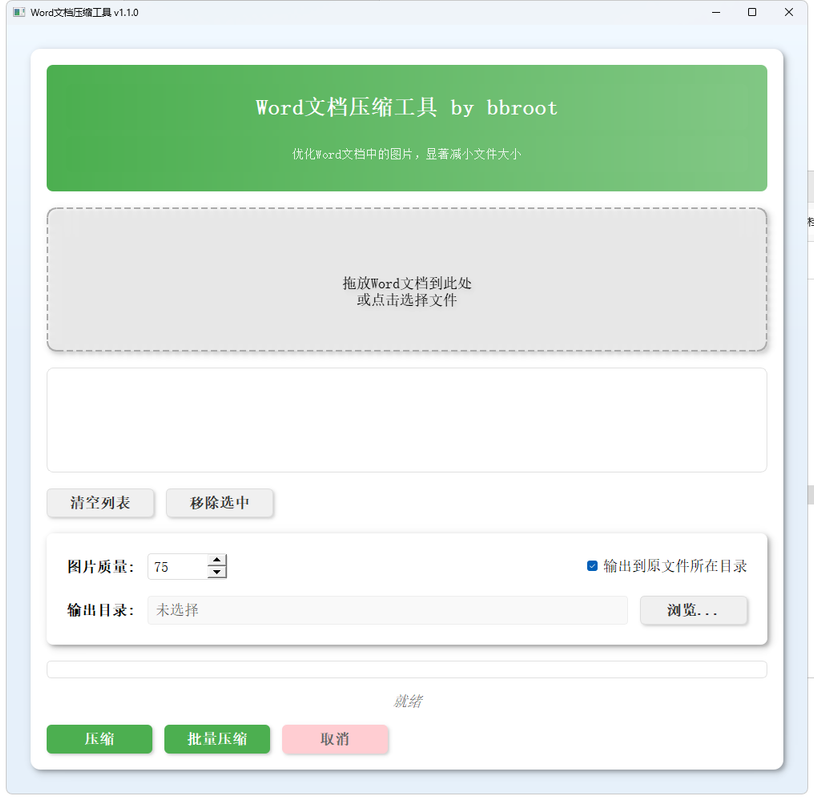Maximize the Word文档压缩工具 window

752,12
